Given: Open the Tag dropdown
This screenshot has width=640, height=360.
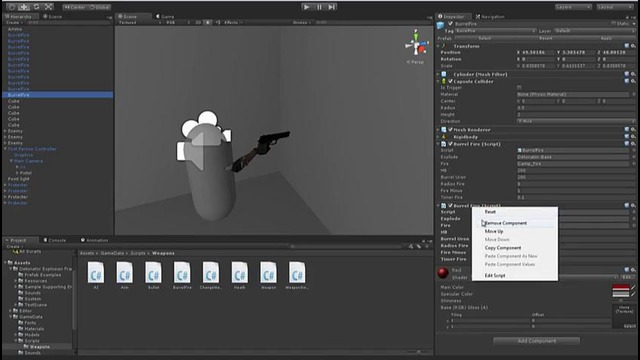Looking at the screenshot, I should click(x=496, y=31).
